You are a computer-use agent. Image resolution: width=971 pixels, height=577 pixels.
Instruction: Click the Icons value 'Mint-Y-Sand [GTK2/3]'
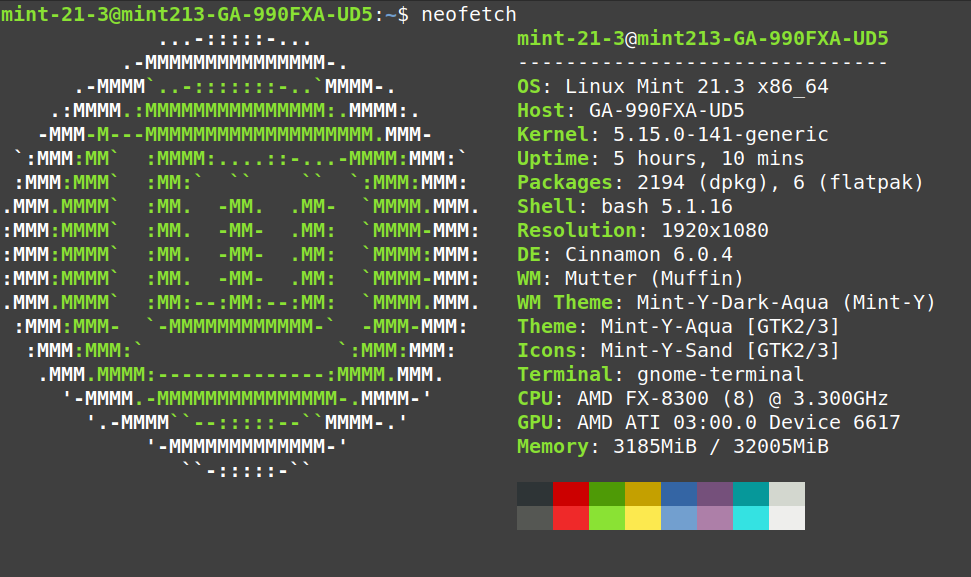(720, 350)
